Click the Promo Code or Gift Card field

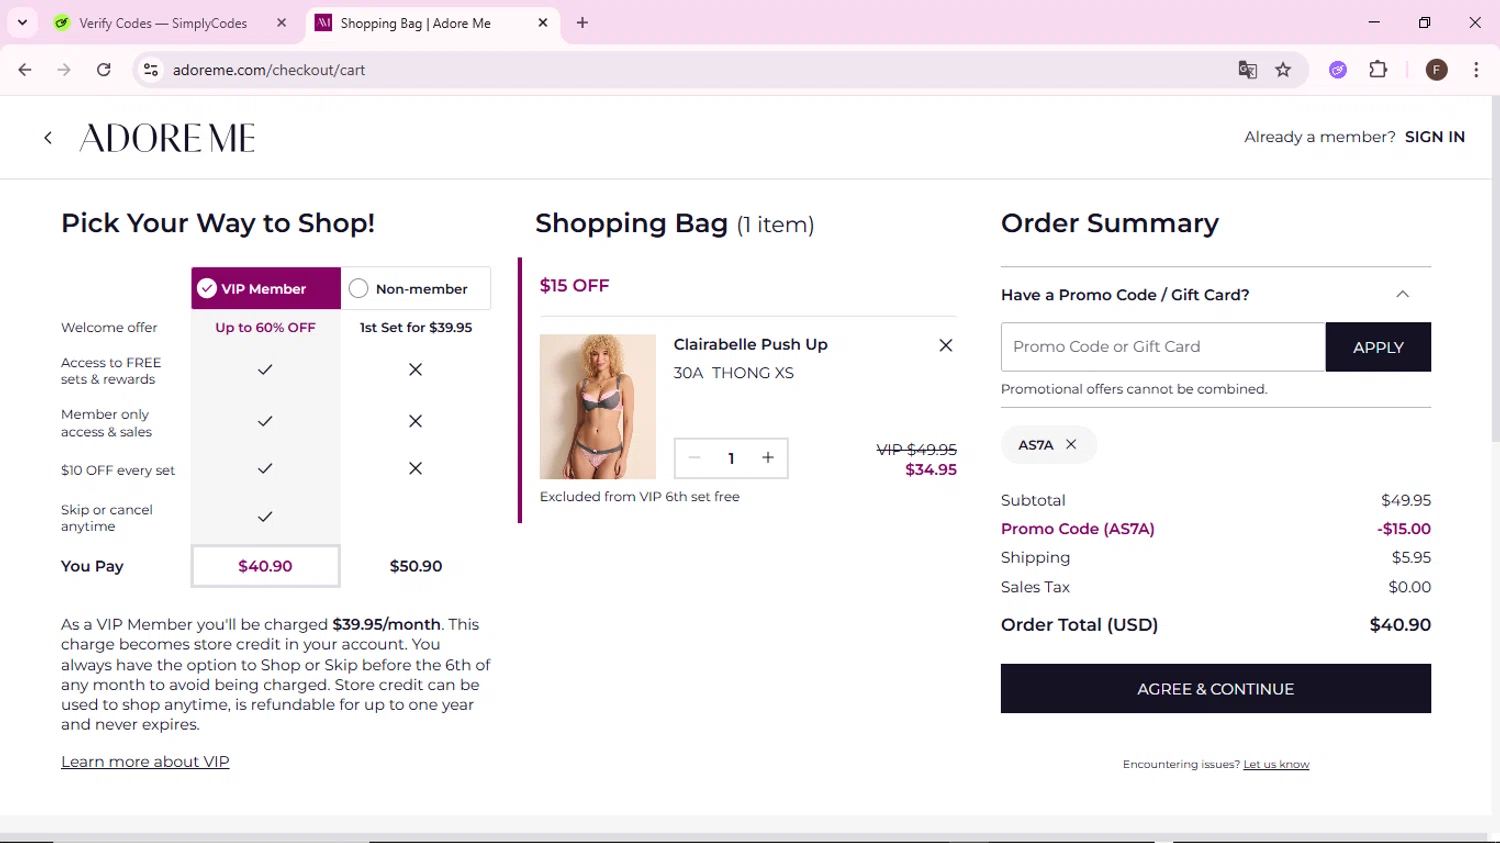tap(1163, 347)
